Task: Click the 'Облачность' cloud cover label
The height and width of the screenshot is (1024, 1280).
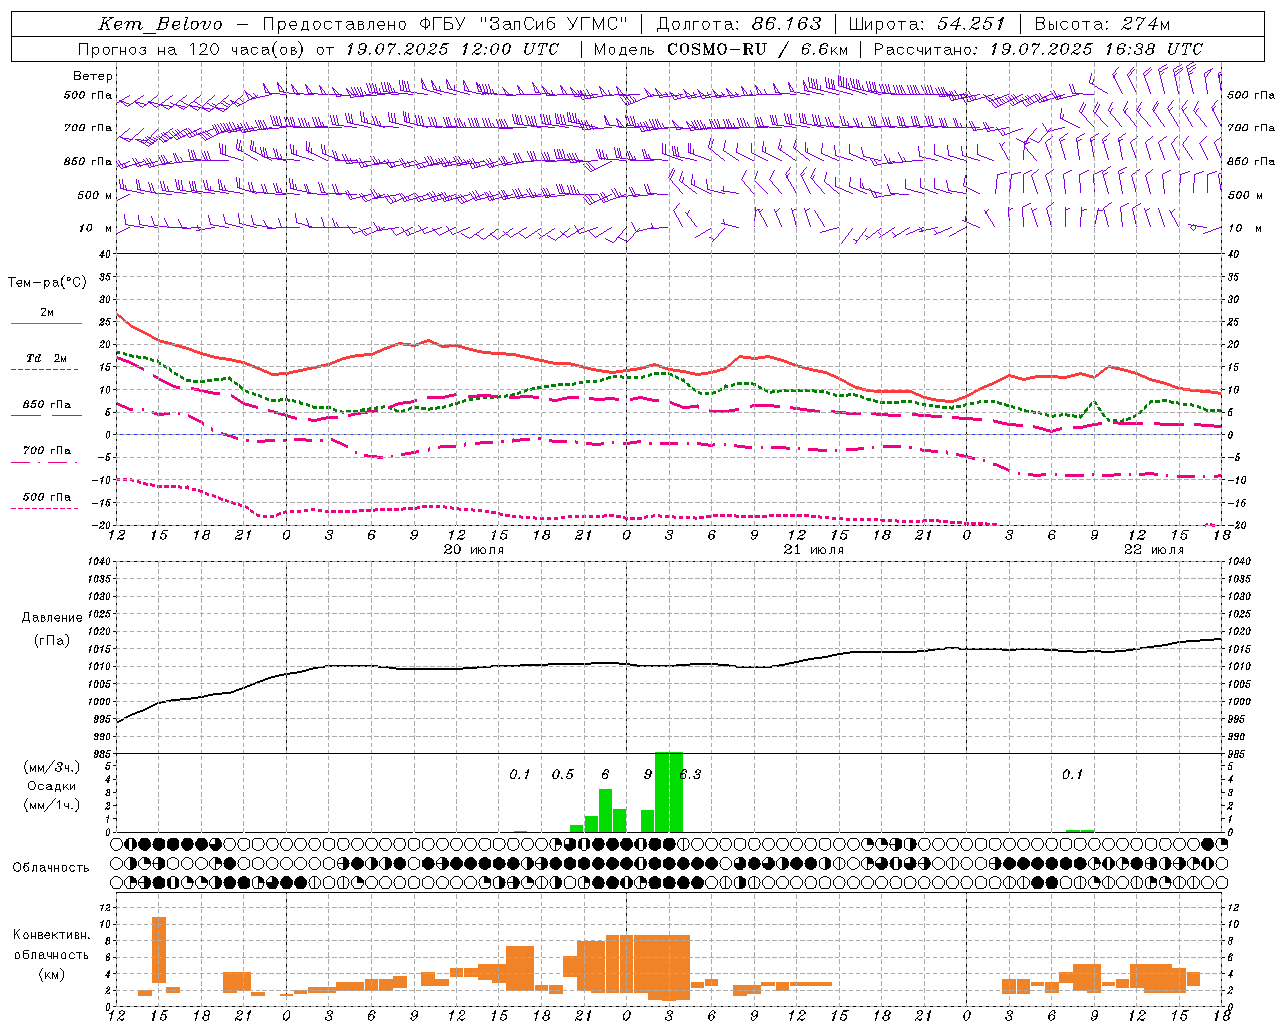Action: [51, 868]
